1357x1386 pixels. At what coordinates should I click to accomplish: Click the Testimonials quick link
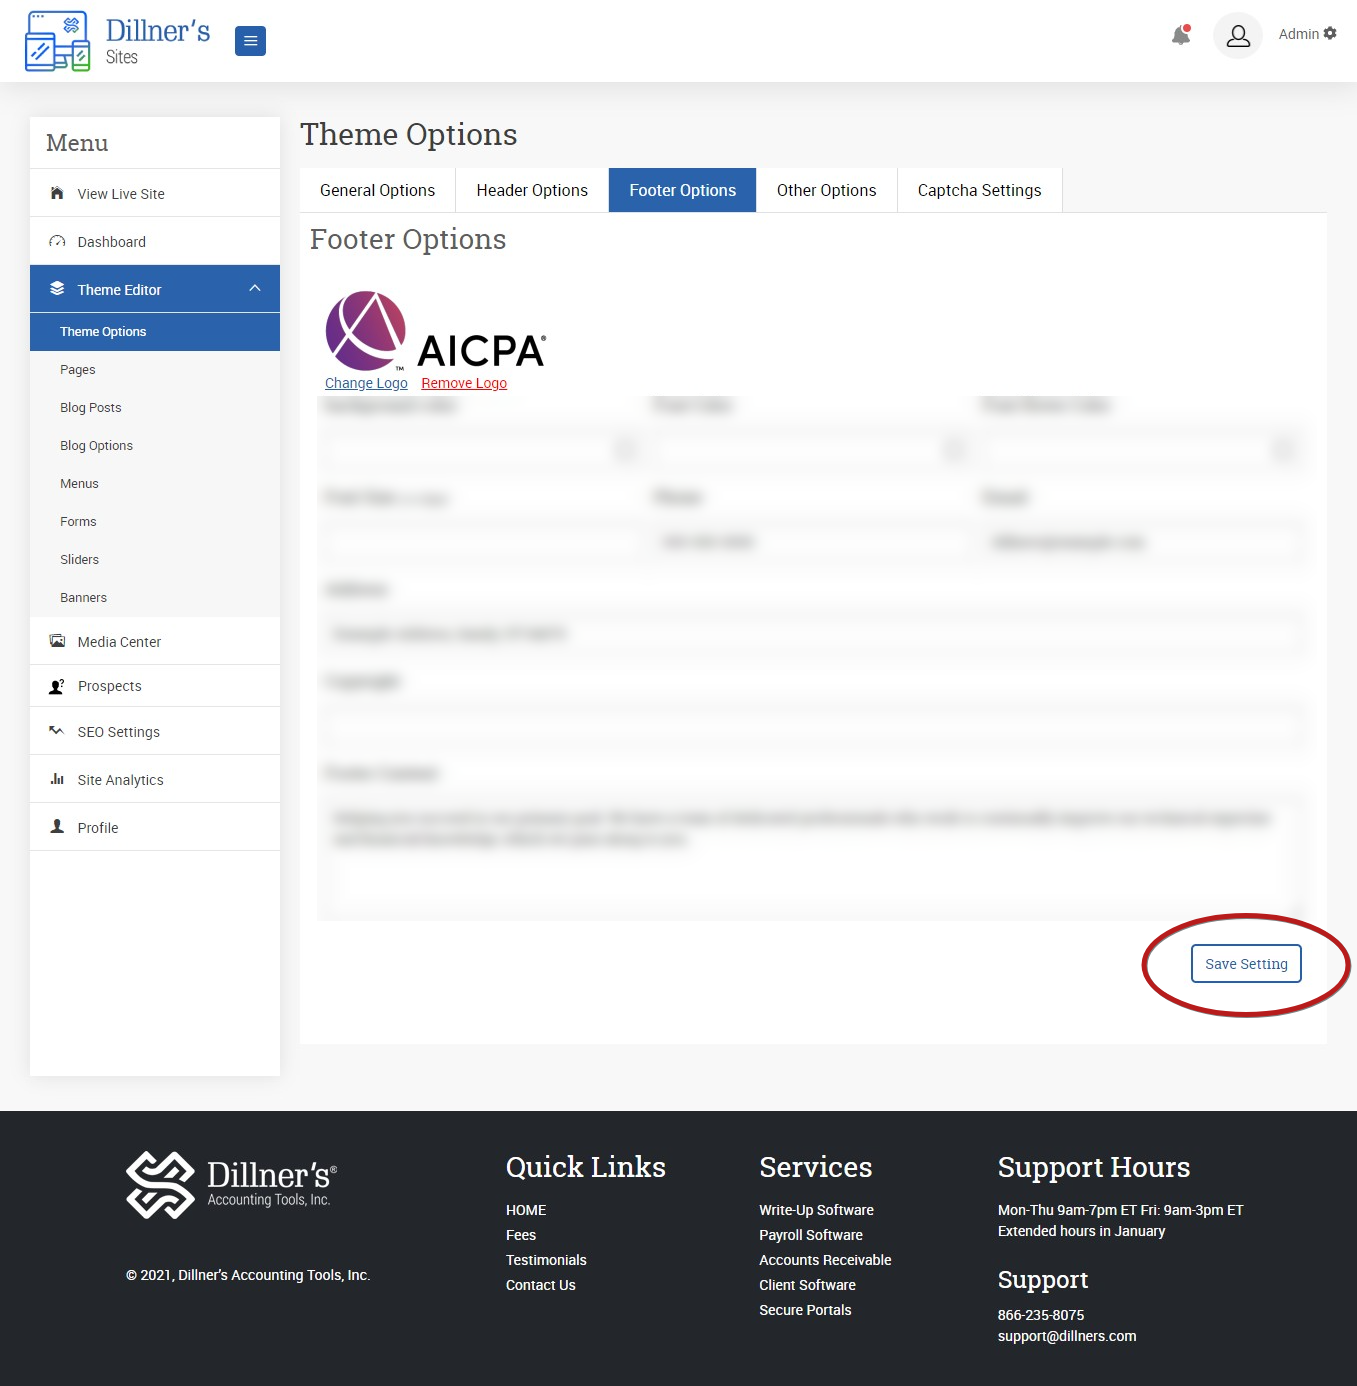[546, 1260]
